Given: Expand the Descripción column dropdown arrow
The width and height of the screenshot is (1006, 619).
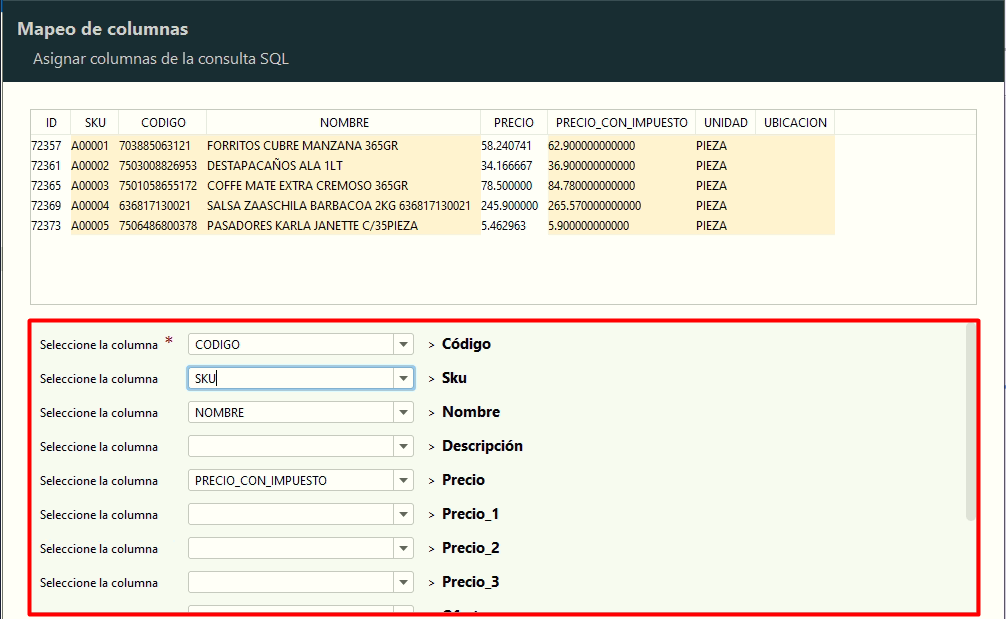Looking at the screenshot, I should pyautogui.click(x=403, y=446).
